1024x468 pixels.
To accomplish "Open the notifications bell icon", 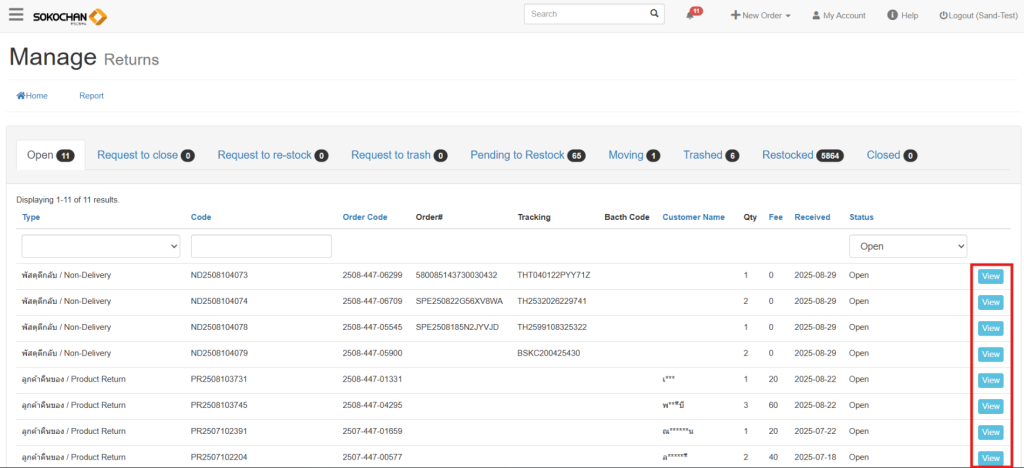I will coord(691,15).
